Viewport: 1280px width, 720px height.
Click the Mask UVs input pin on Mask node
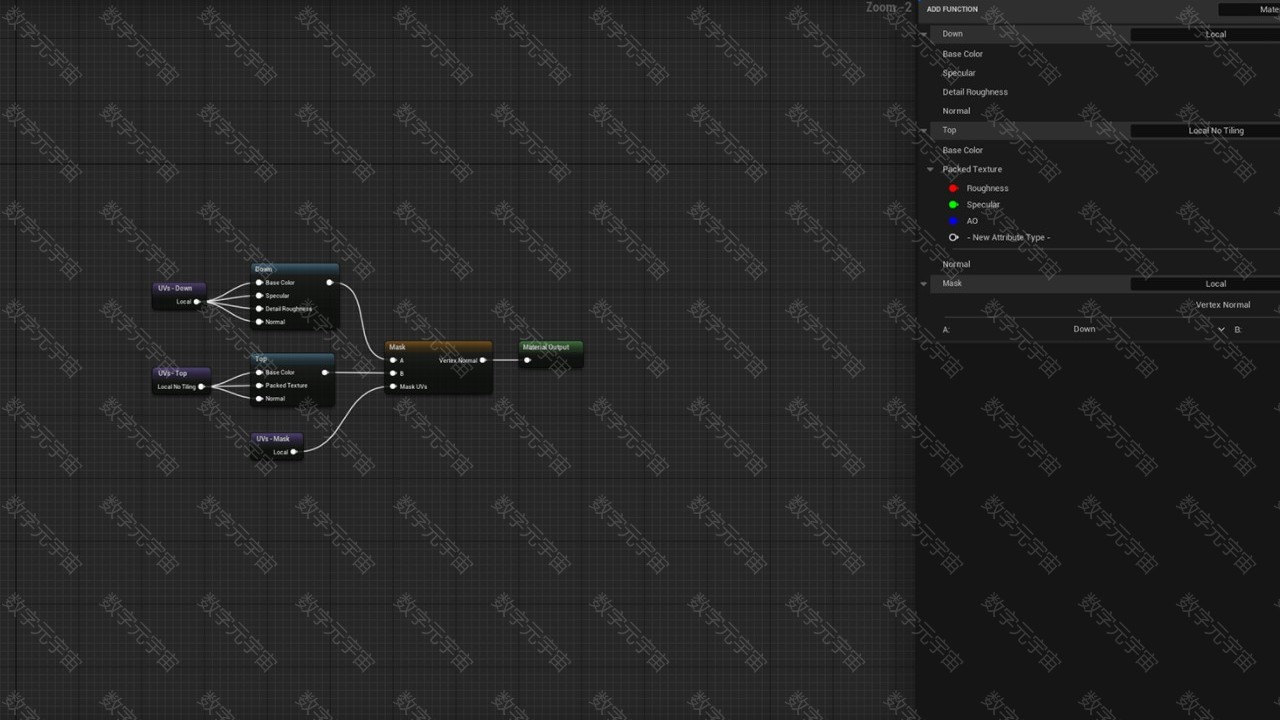(x=393, y=386)
